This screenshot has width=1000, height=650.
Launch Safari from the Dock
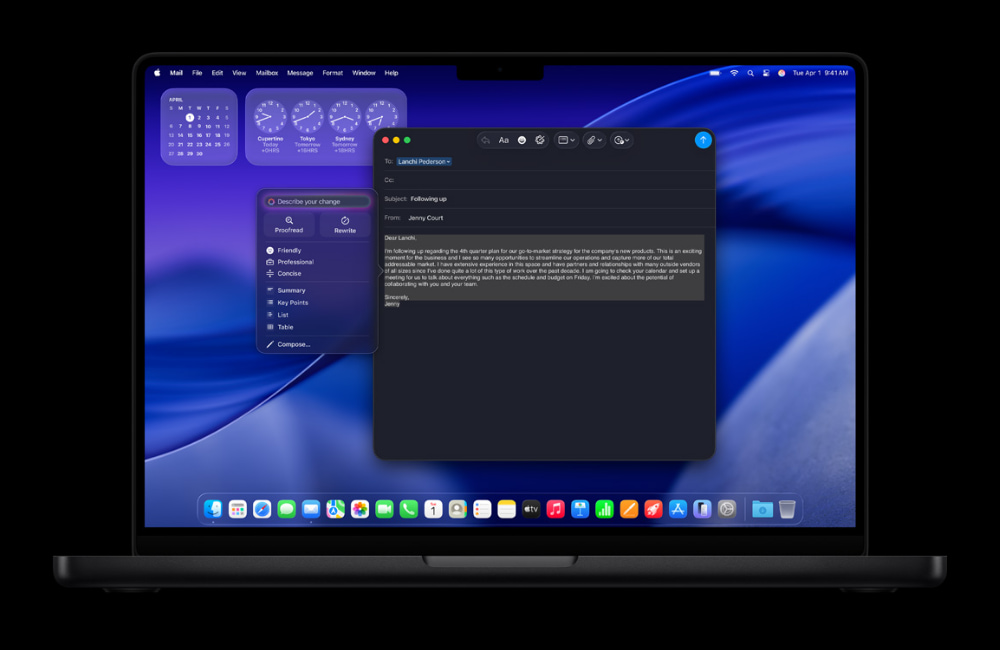pyautogui.click(x=261, y=509)
